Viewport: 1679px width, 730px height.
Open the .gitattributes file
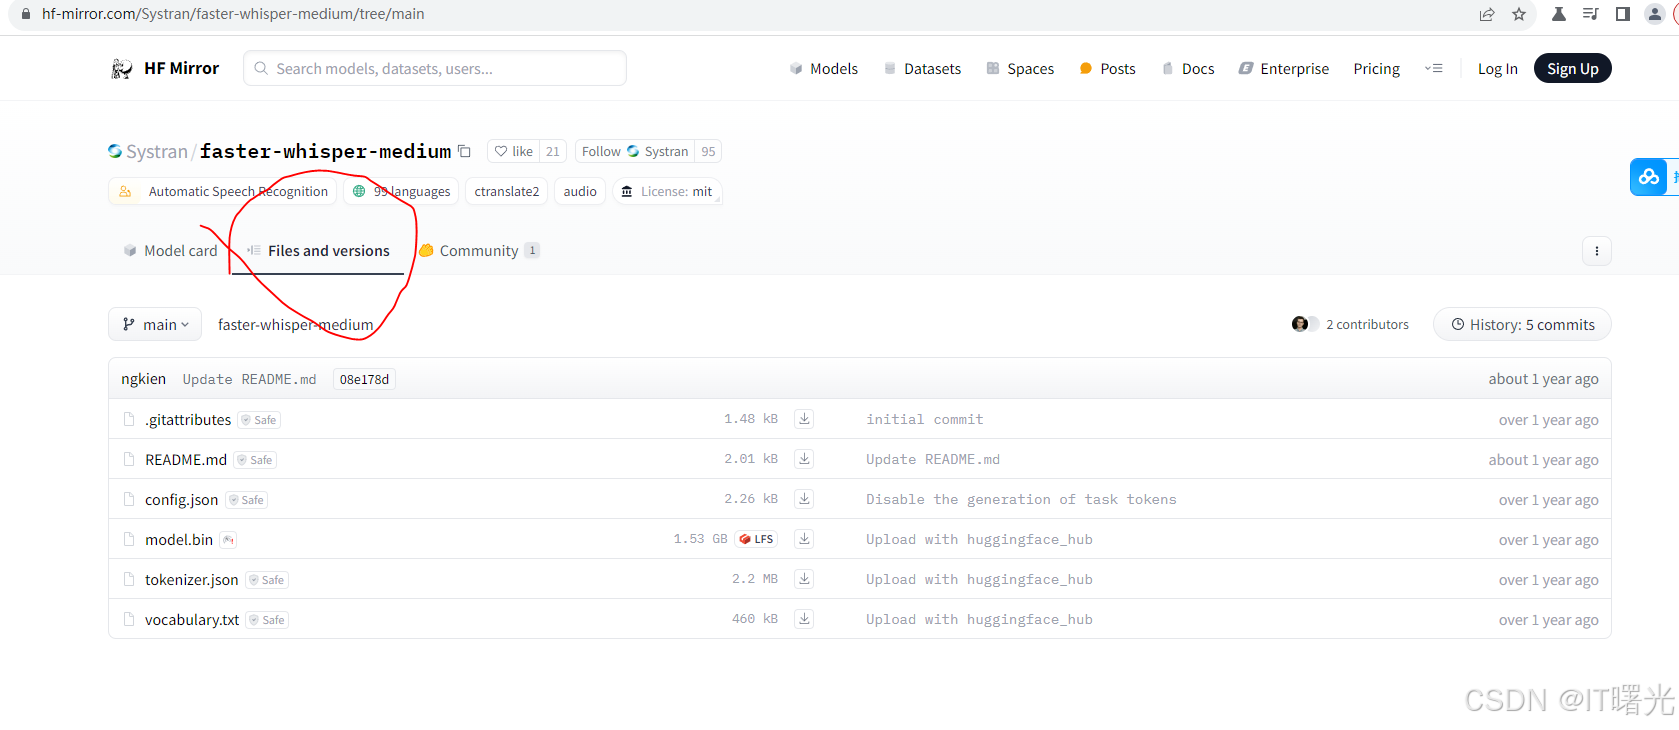(188, 419)
